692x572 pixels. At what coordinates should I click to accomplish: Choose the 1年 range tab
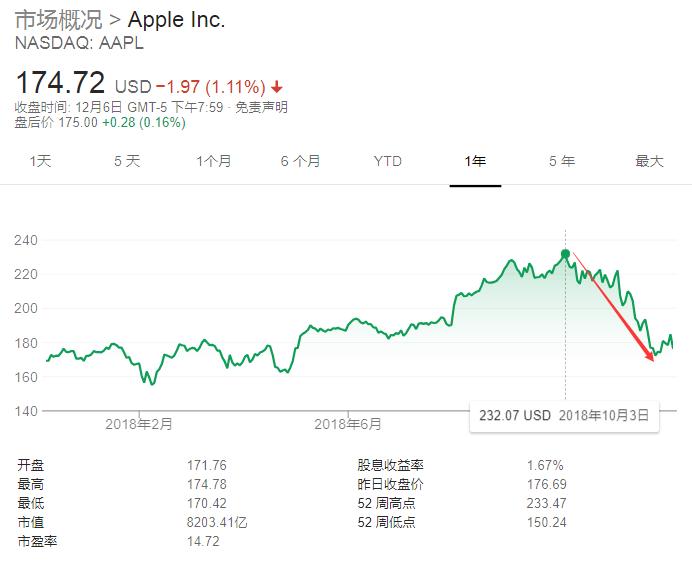coord(475,161)
